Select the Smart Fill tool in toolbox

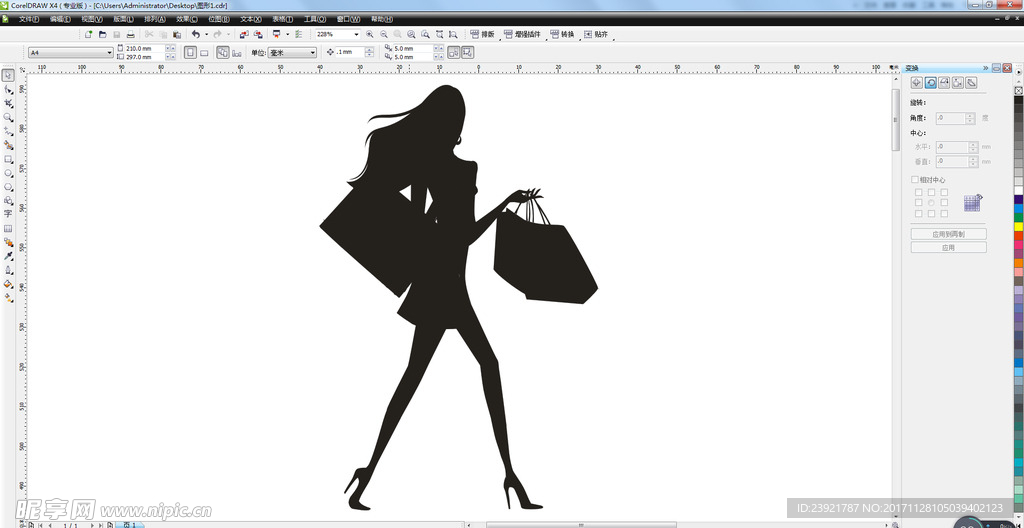click(8, 145)
